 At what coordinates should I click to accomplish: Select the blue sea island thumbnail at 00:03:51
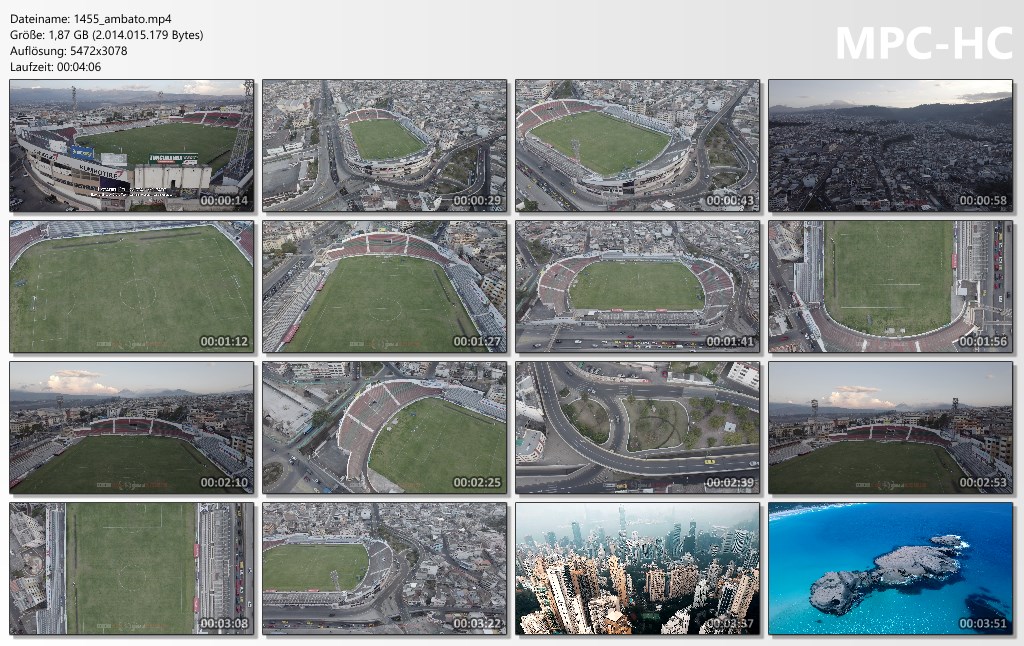coord(890,569)
